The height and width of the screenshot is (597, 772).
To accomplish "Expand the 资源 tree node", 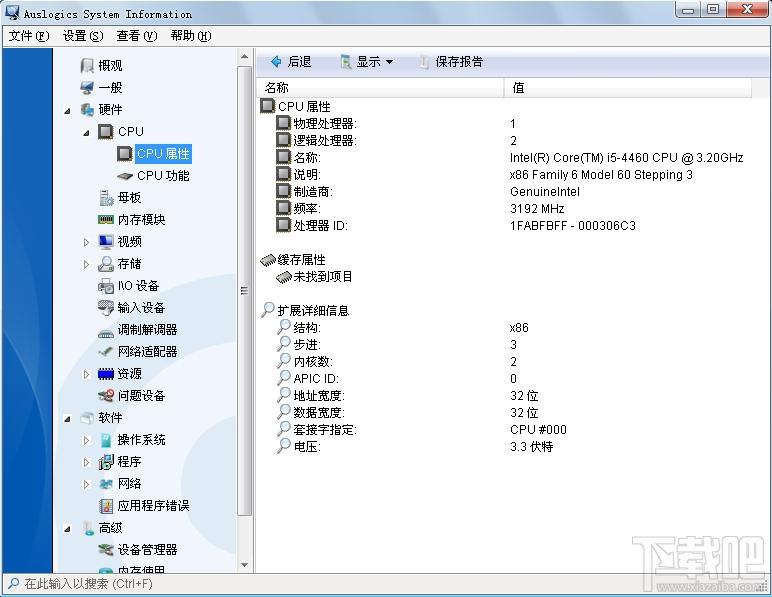I will coord(86,375).
